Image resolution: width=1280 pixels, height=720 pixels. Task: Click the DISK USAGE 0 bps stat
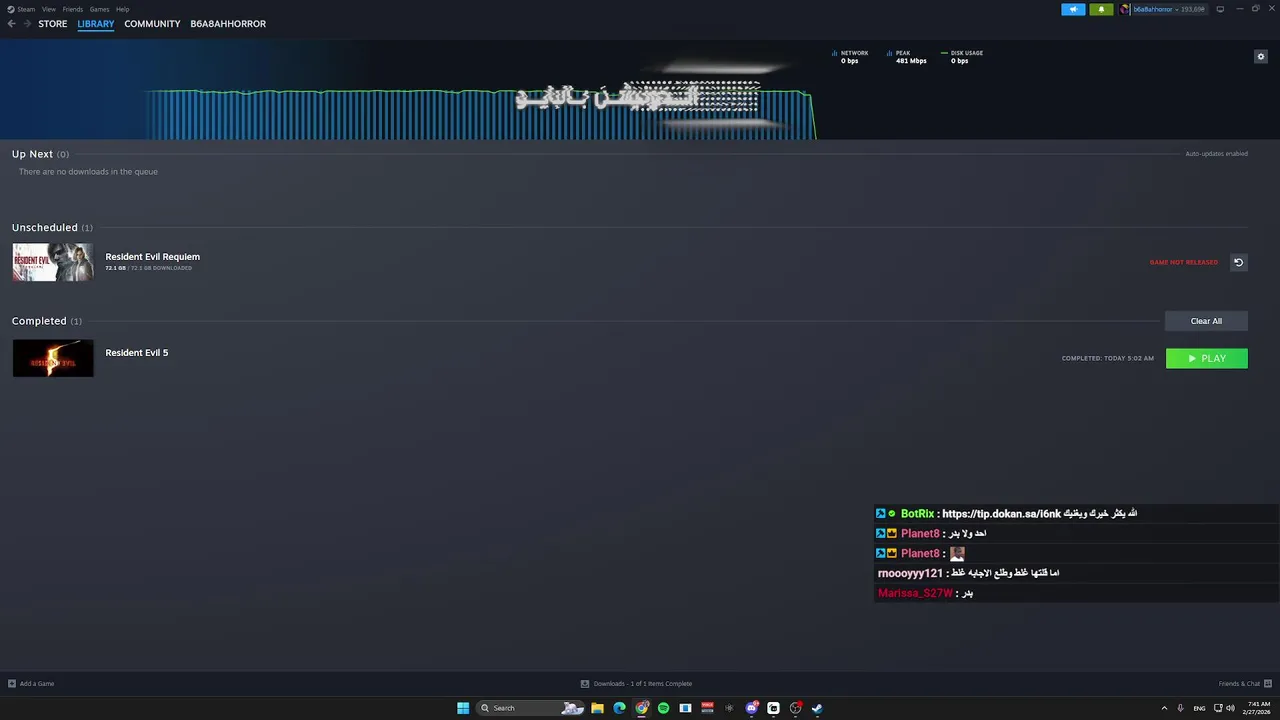[x=962, y=57]
